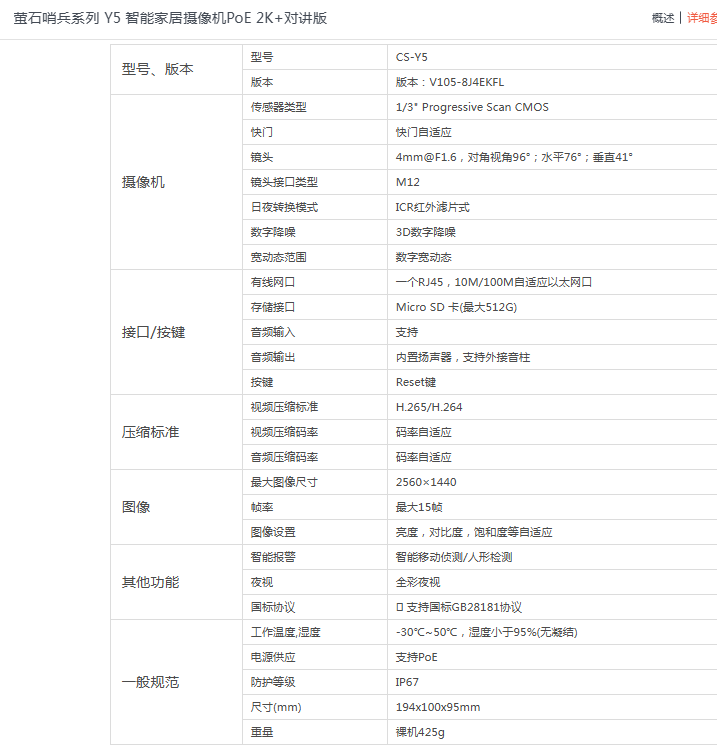The height and width of the screenshot is (746, 717).
Task: Open the 详细参数 tab link
Action: pyautogui.click(x=702, y=18)
